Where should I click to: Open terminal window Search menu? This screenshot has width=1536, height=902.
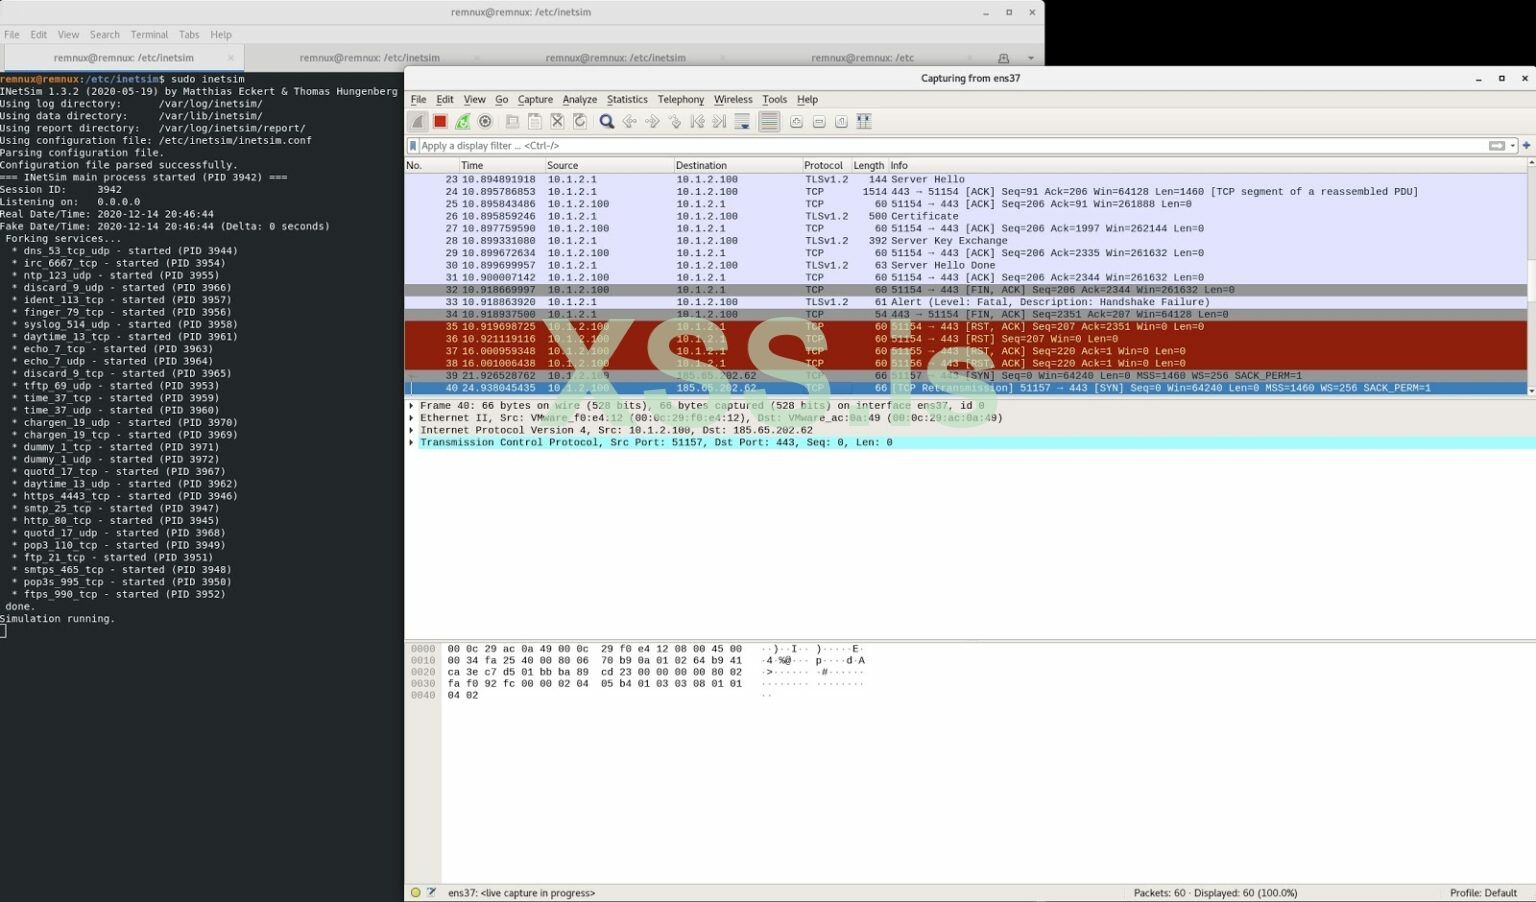pyautogui.click(x=105, y=34)
